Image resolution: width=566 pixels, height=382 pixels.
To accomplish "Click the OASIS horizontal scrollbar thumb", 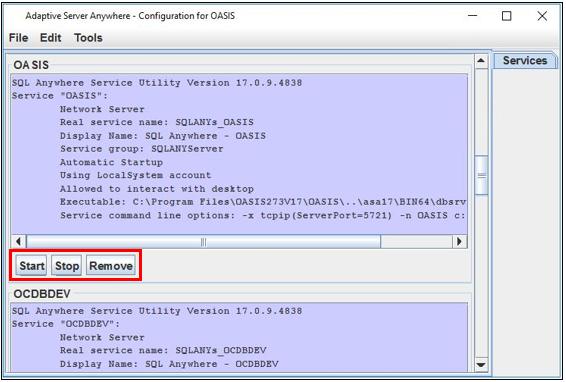I will click(204, 241).
